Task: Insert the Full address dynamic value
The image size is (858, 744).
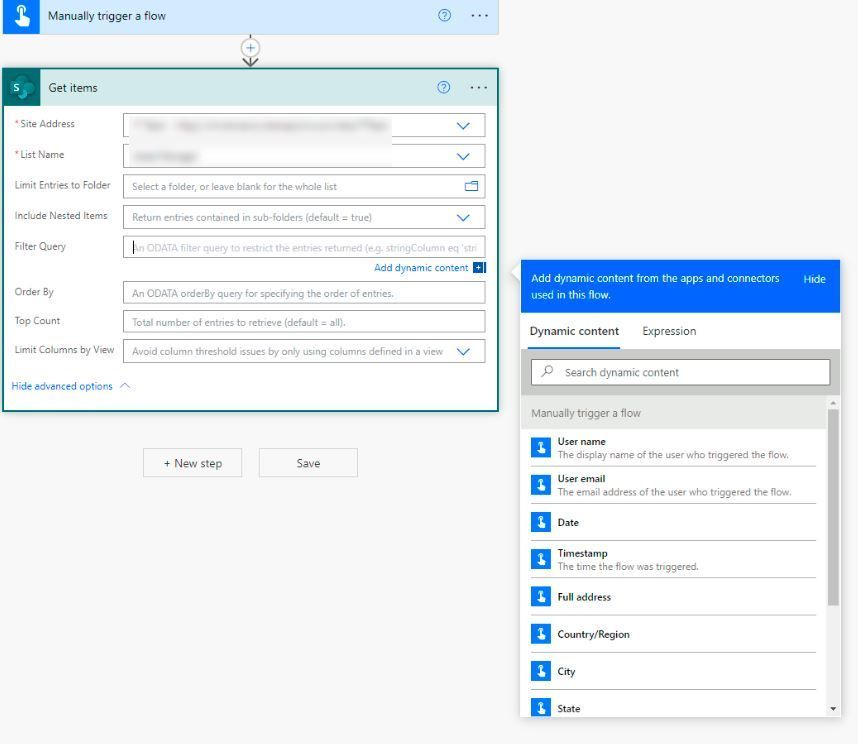Action: click(x=673, y=596)
